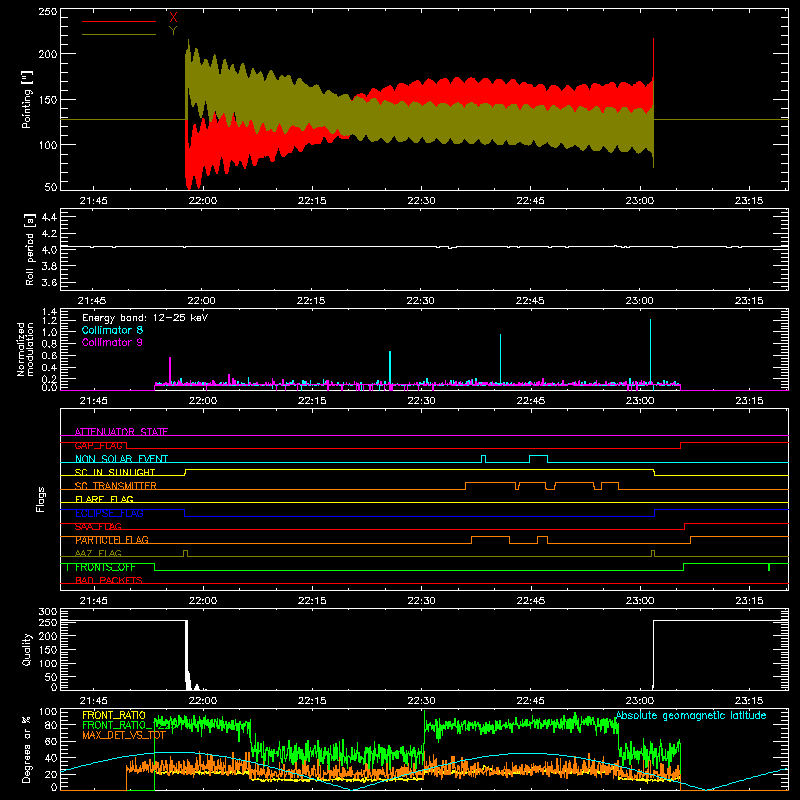The width and height of the screenshot is (800, 800).
Task: Click the "SC_IN_SUNLIGHT" flag label
Action: (x=115, y=472)
